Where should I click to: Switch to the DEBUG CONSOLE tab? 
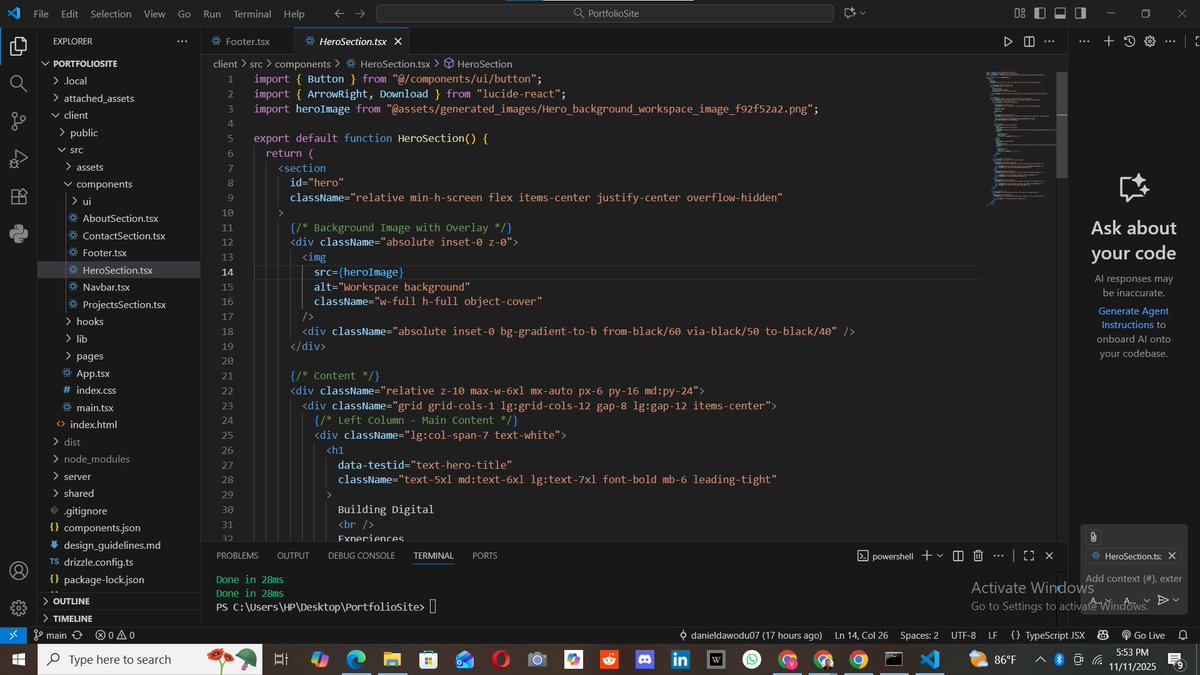pos(361,555)
